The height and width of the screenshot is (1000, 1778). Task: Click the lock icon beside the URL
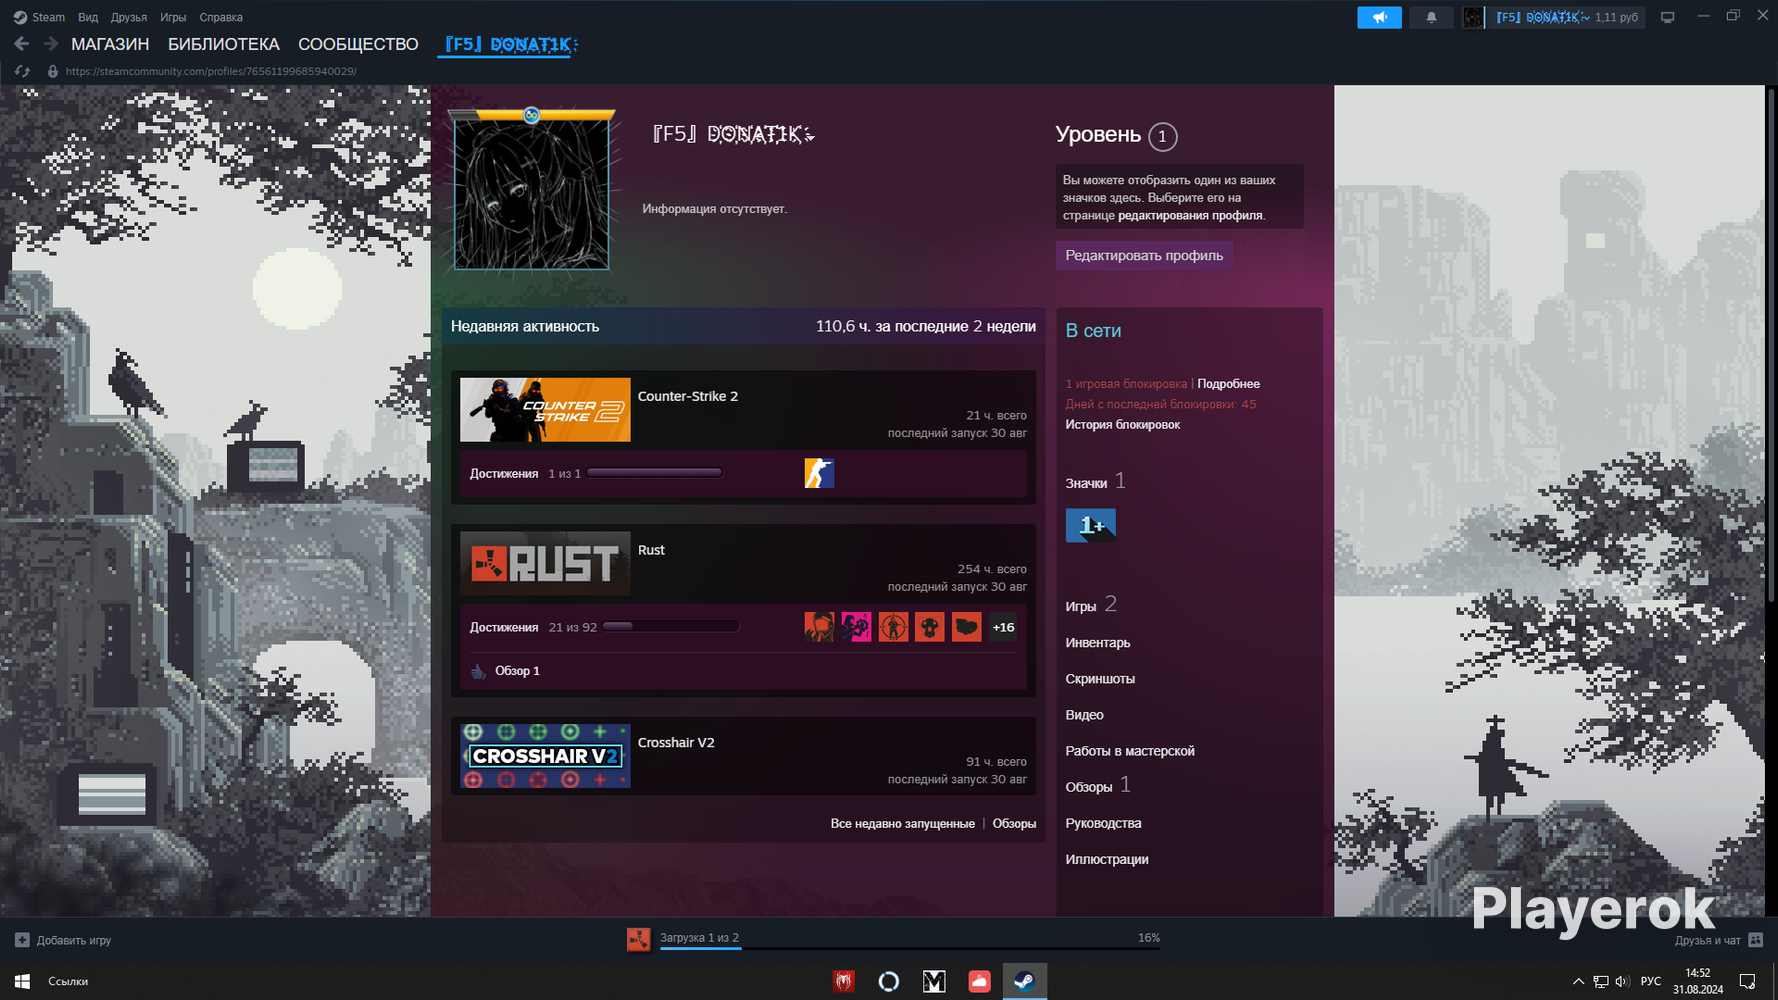[x=53, y=71]
